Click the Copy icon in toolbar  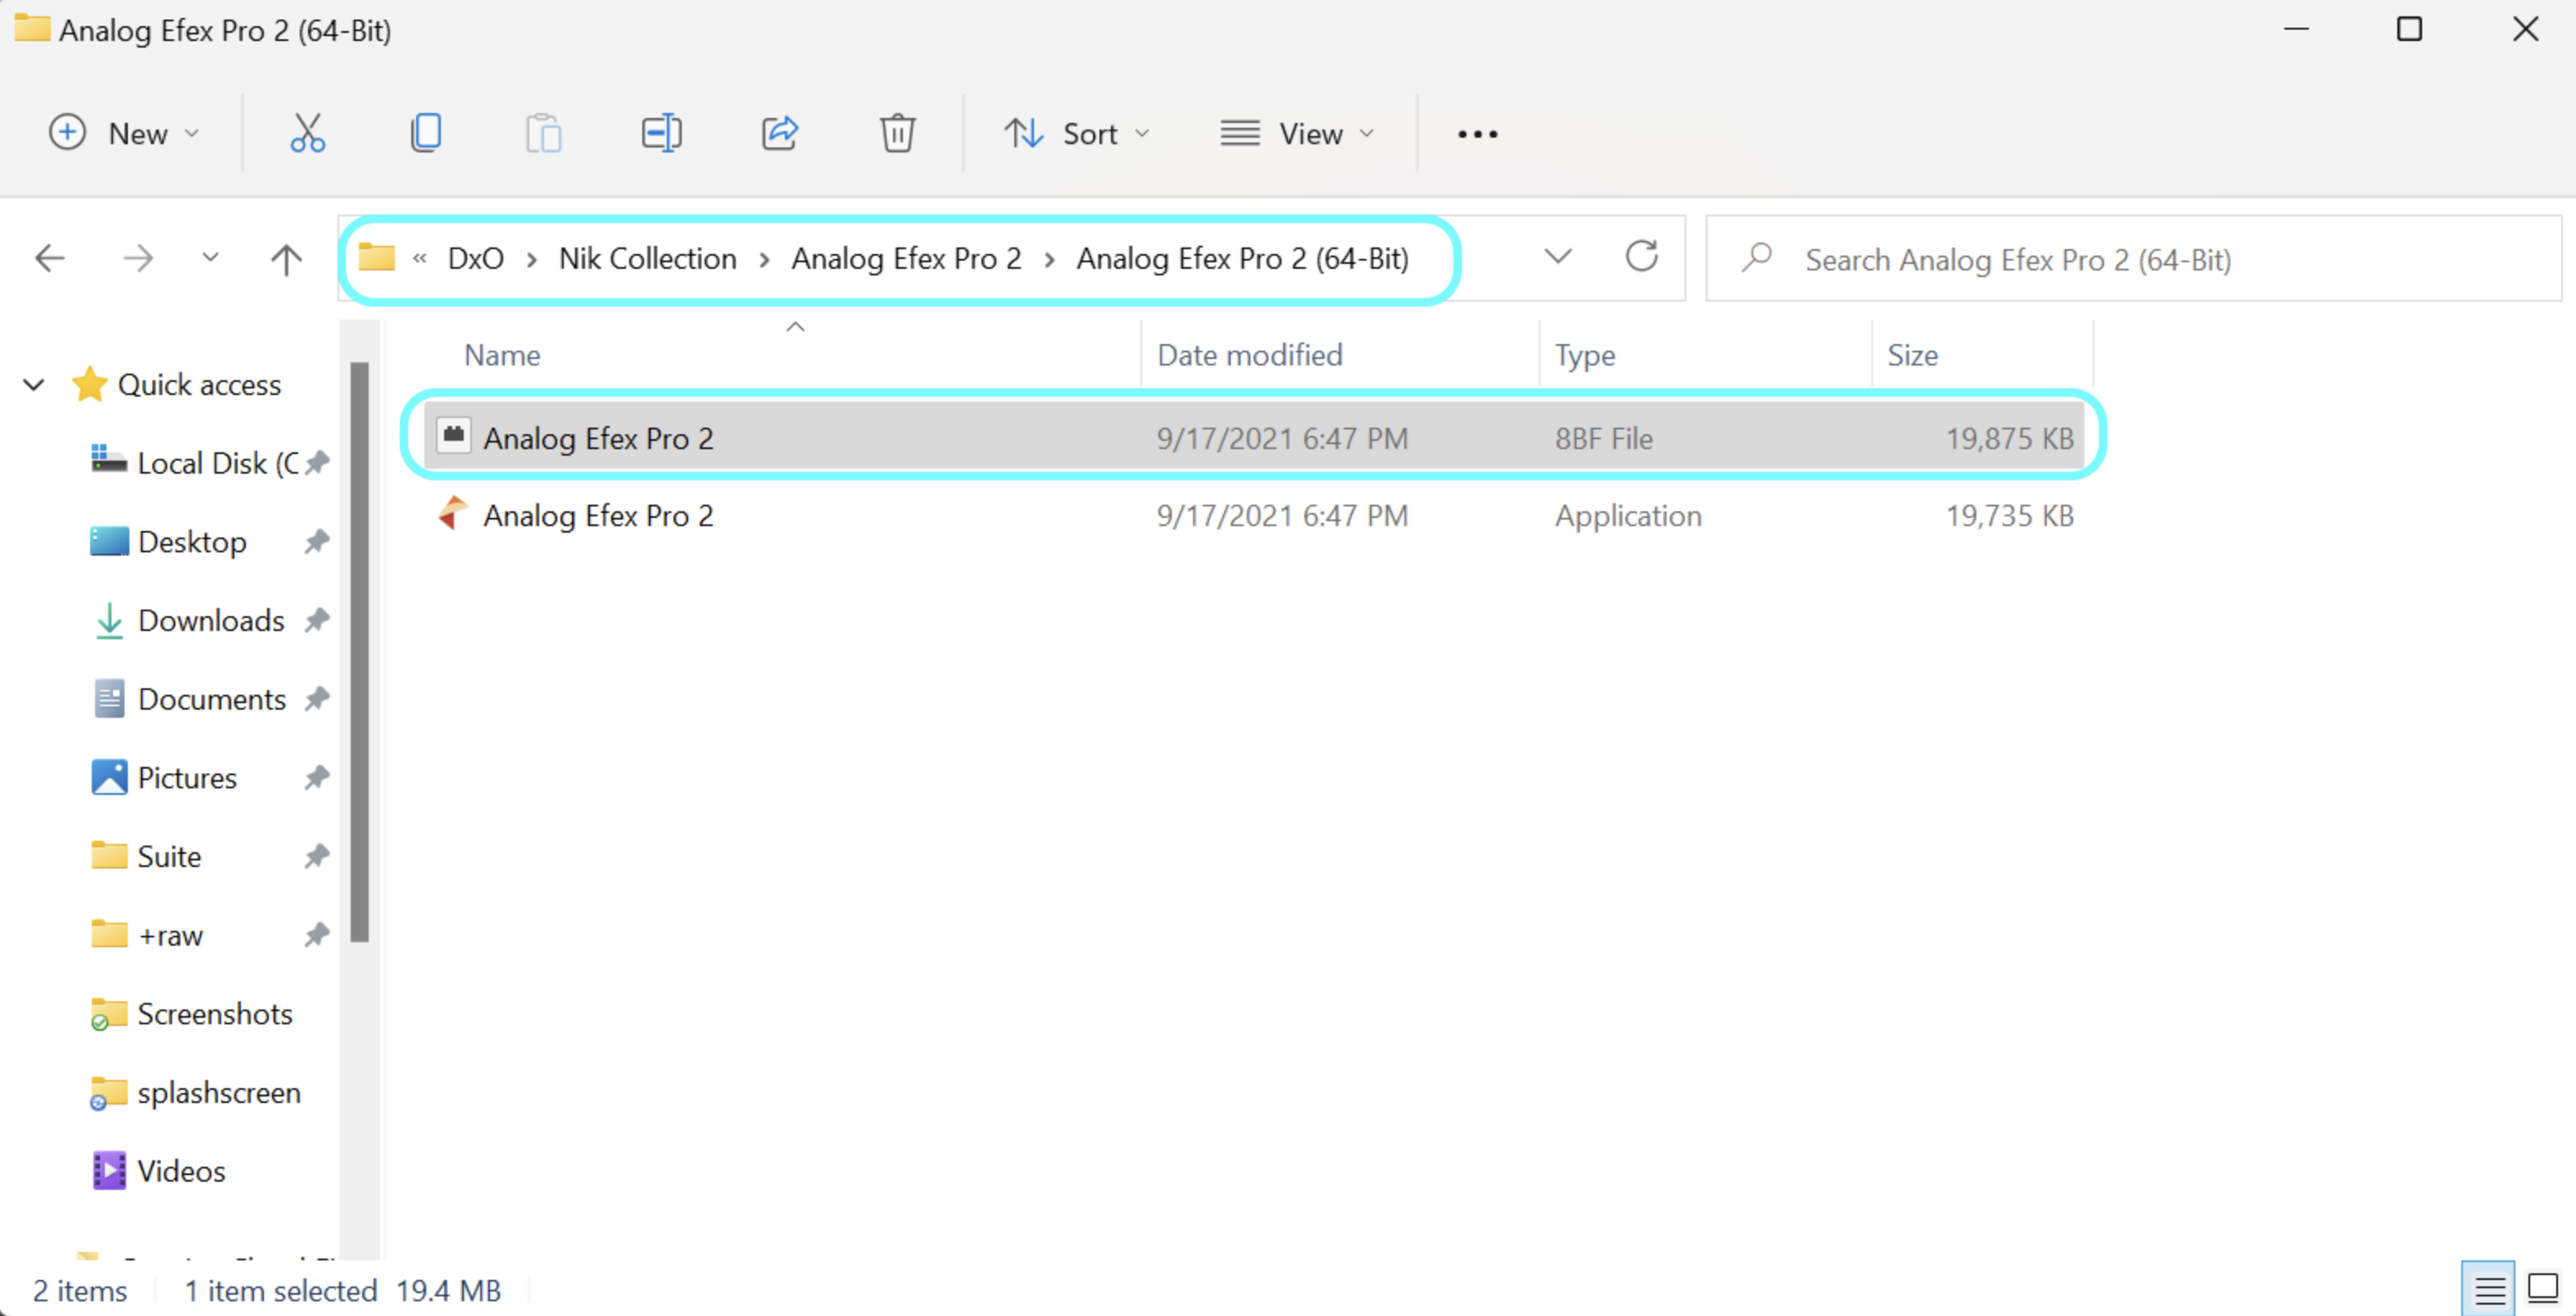[425, 133]
